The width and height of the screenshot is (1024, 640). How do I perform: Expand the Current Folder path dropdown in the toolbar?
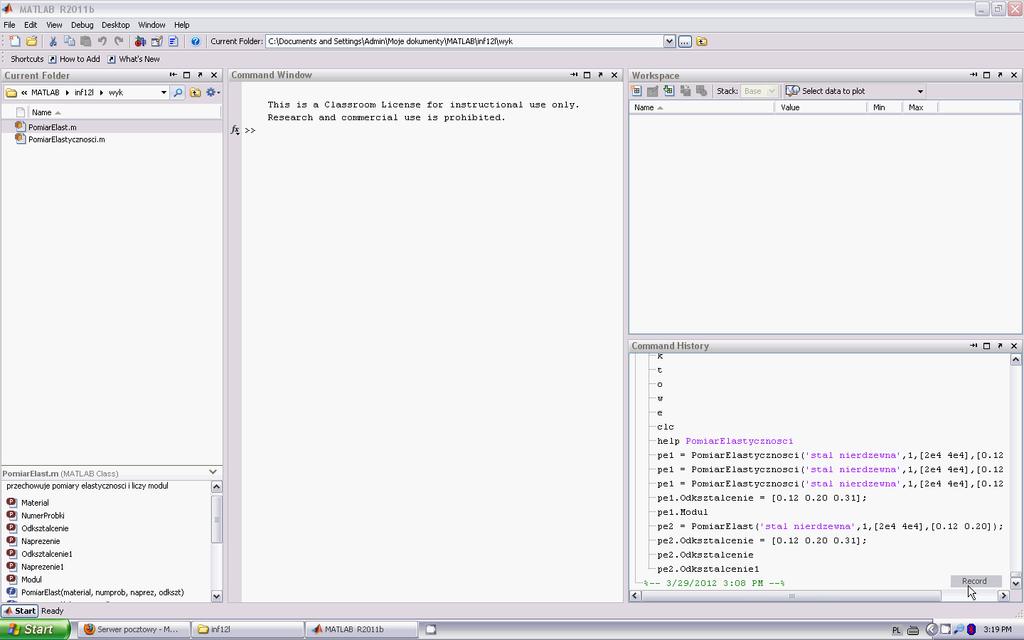[x=669, y=41]
